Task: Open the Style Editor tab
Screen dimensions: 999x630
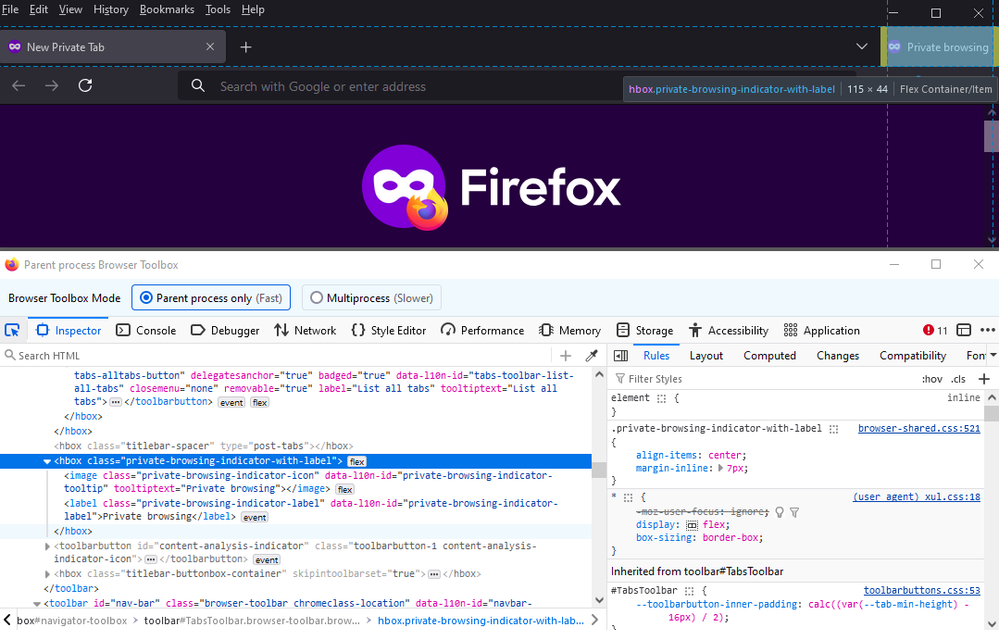Action: pos(389,330)
